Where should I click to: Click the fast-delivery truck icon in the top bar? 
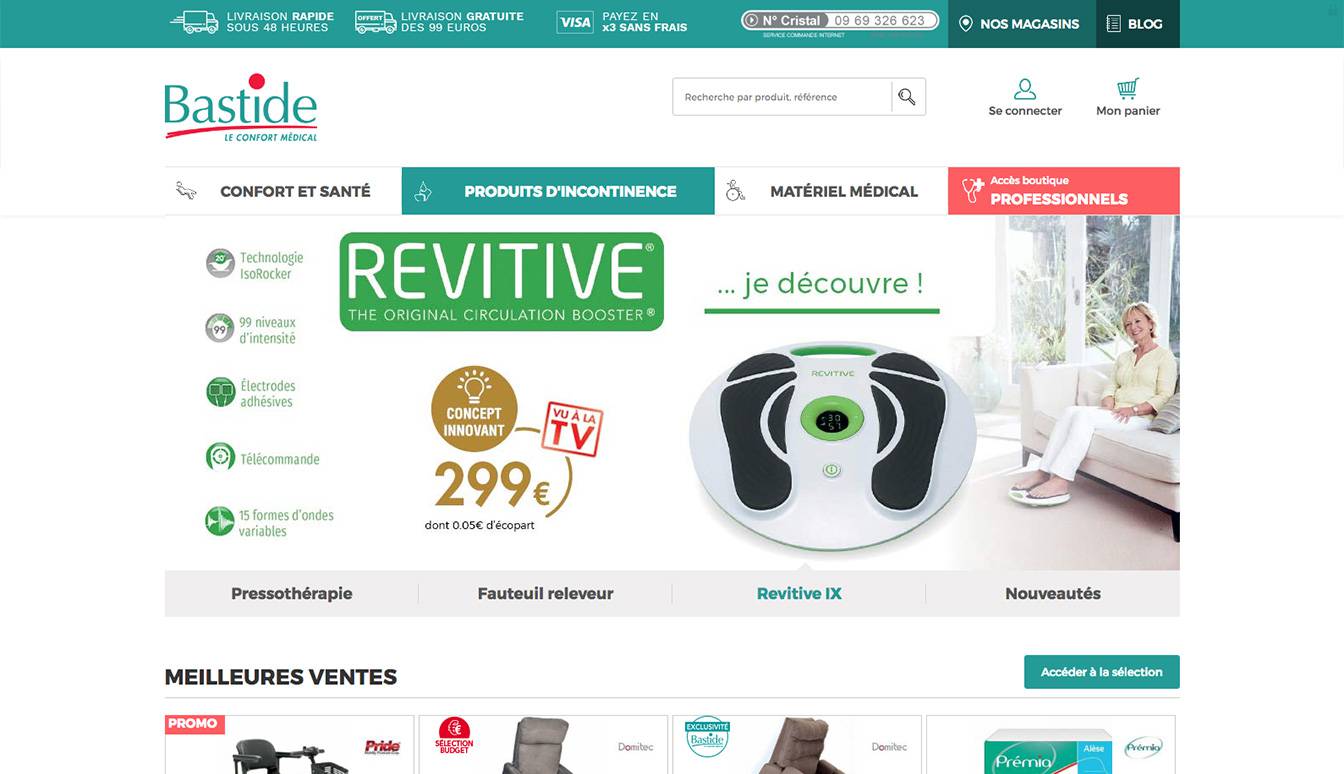[194, 22]
